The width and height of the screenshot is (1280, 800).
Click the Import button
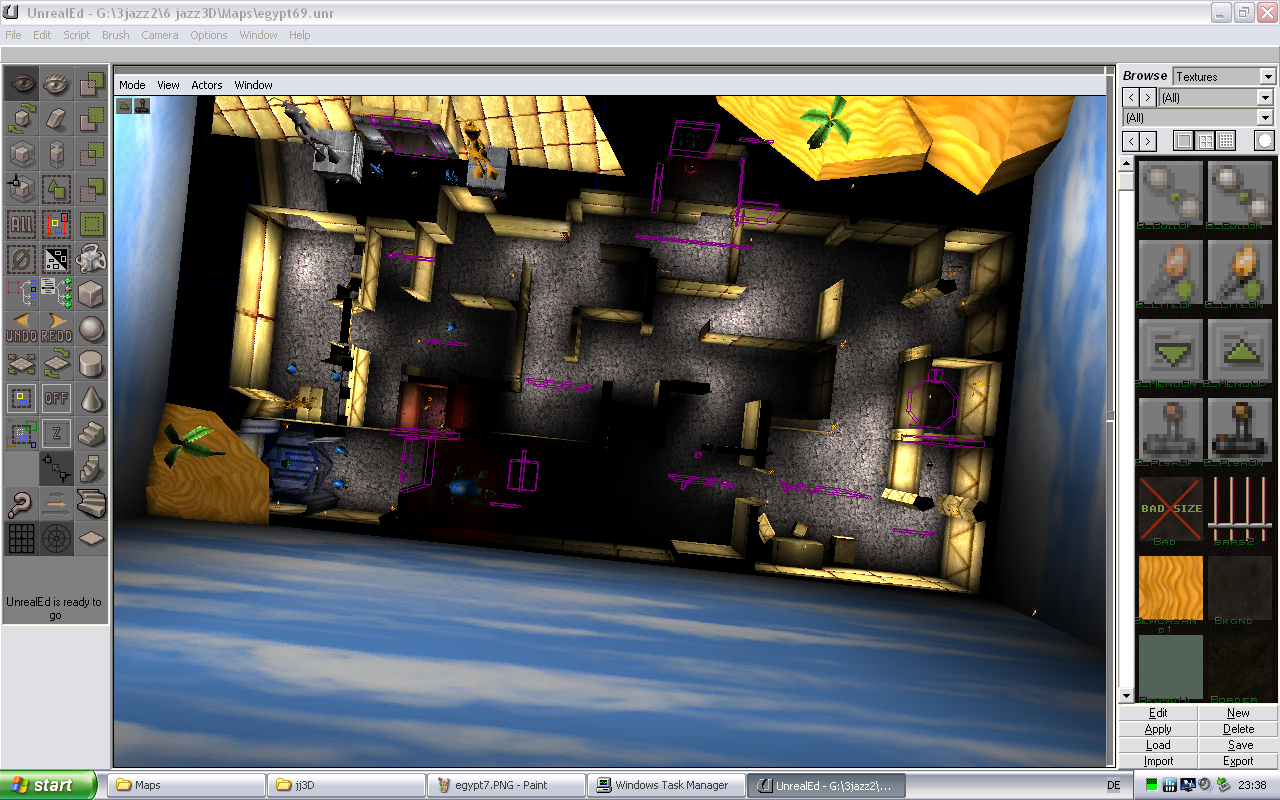(1158, 761)
